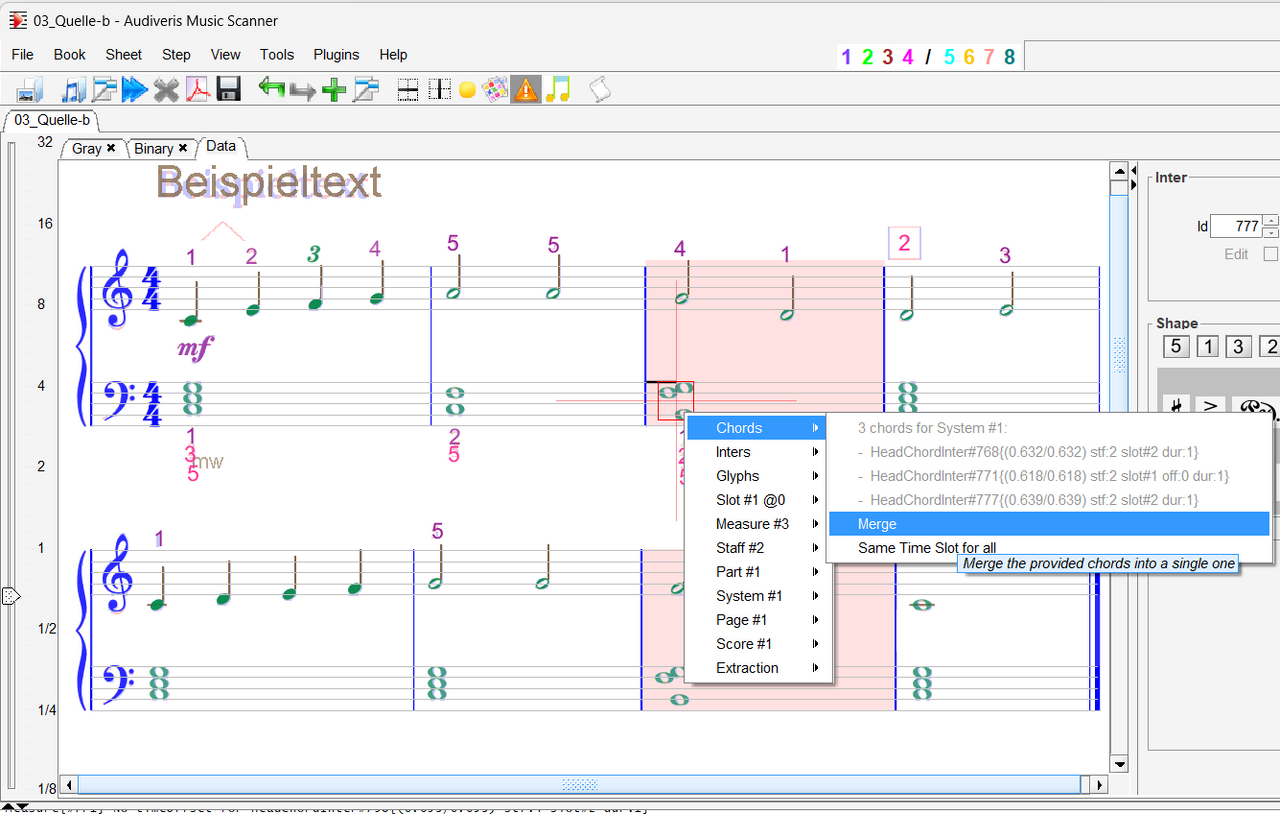Open the Sheet menu
Screen dimensions: 1280x814
[124, 55]
